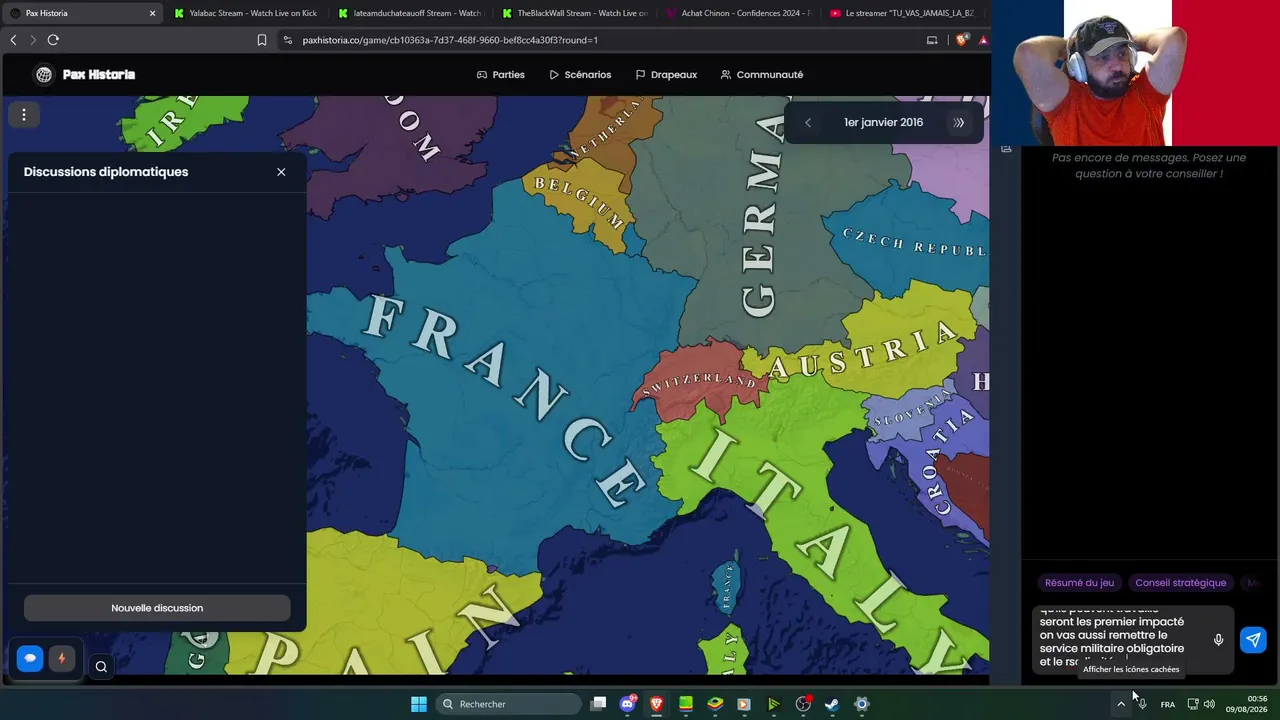1280x720 pixels.
Task: Select the blue chat bubble diplomacy icon
Action: click(30, 658)
